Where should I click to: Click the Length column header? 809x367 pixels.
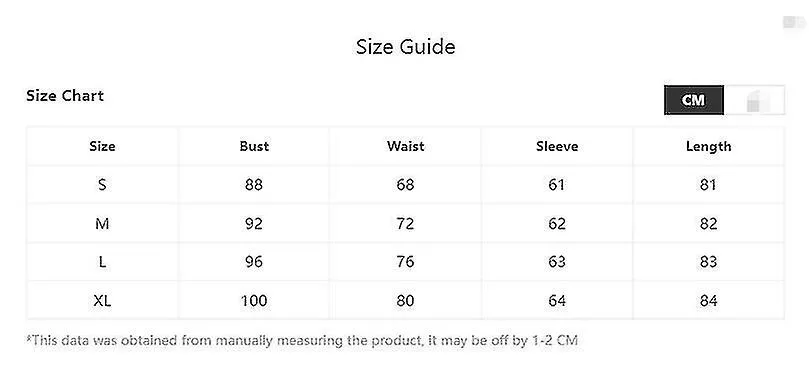click(708, 147)
